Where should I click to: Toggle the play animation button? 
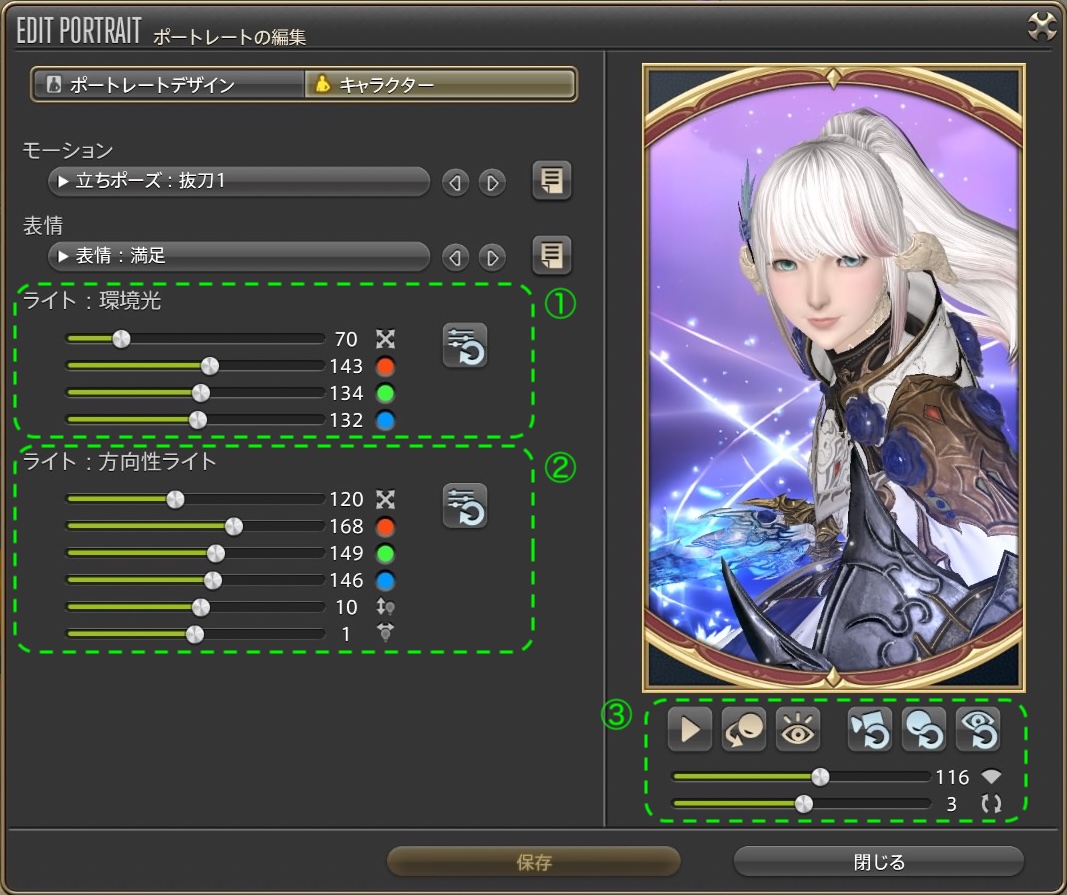pyautogui.click(x=690, y=730)
